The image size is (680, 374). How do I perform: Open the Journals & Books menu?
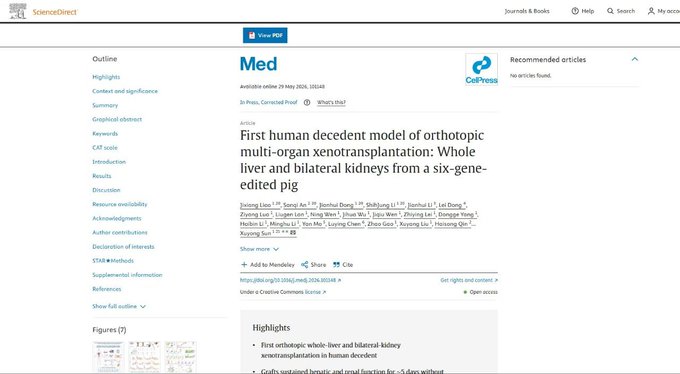pyautogui.click(x=527, y=11)
